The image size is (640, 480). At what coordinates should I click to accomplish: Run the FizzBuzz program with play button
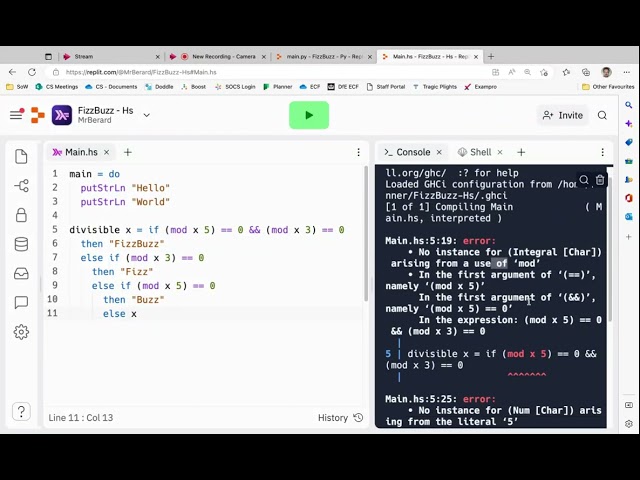click(x=309, y=115)
